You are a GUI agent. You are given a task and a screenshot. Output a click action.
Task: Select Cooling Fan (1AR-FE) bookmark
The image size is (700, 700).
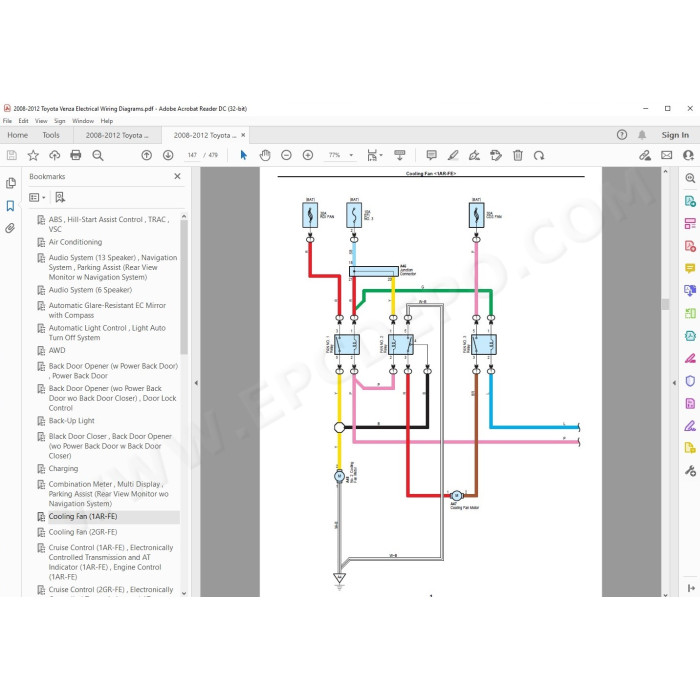[83, 517]
